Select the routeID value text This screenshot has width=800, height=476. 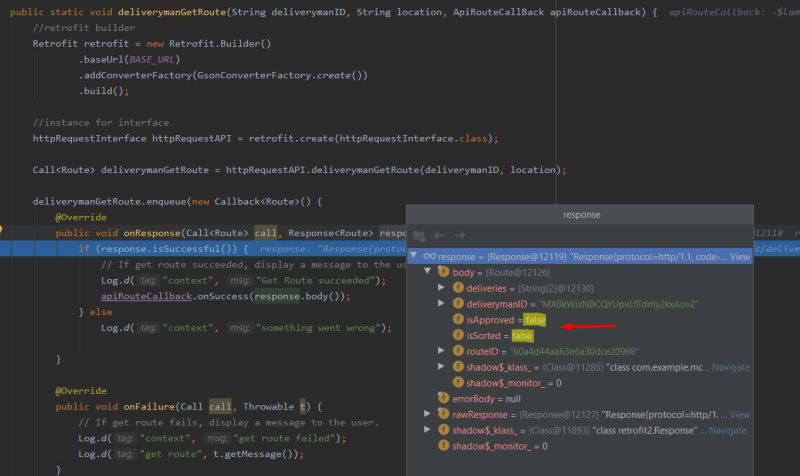pos(574,352)
